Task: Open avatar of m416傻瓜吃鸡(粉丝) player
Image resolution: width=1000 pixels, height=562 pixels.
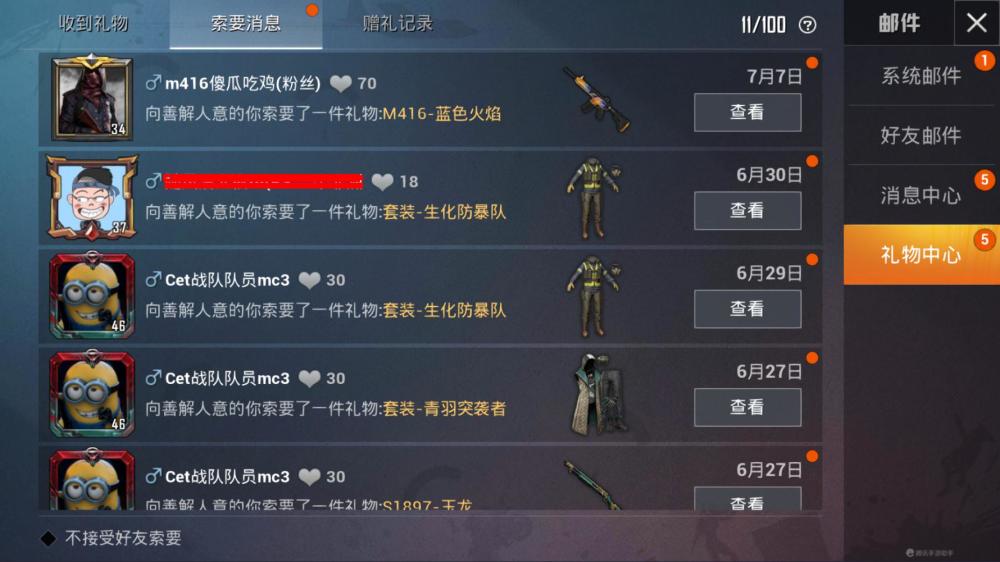Action: 92,98
